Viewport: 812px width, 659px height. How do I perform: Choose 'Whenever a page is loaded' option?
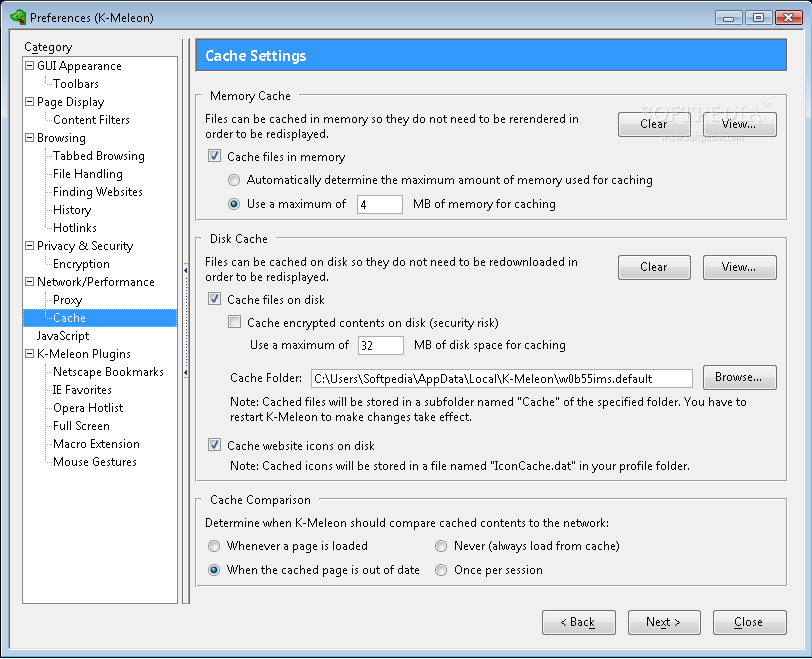[214, 546]
